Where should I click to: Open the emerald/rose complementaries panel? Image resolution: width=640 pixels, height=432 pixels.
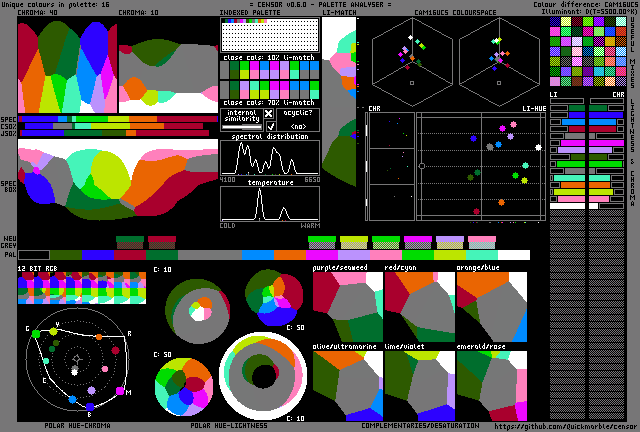[492, 386]
